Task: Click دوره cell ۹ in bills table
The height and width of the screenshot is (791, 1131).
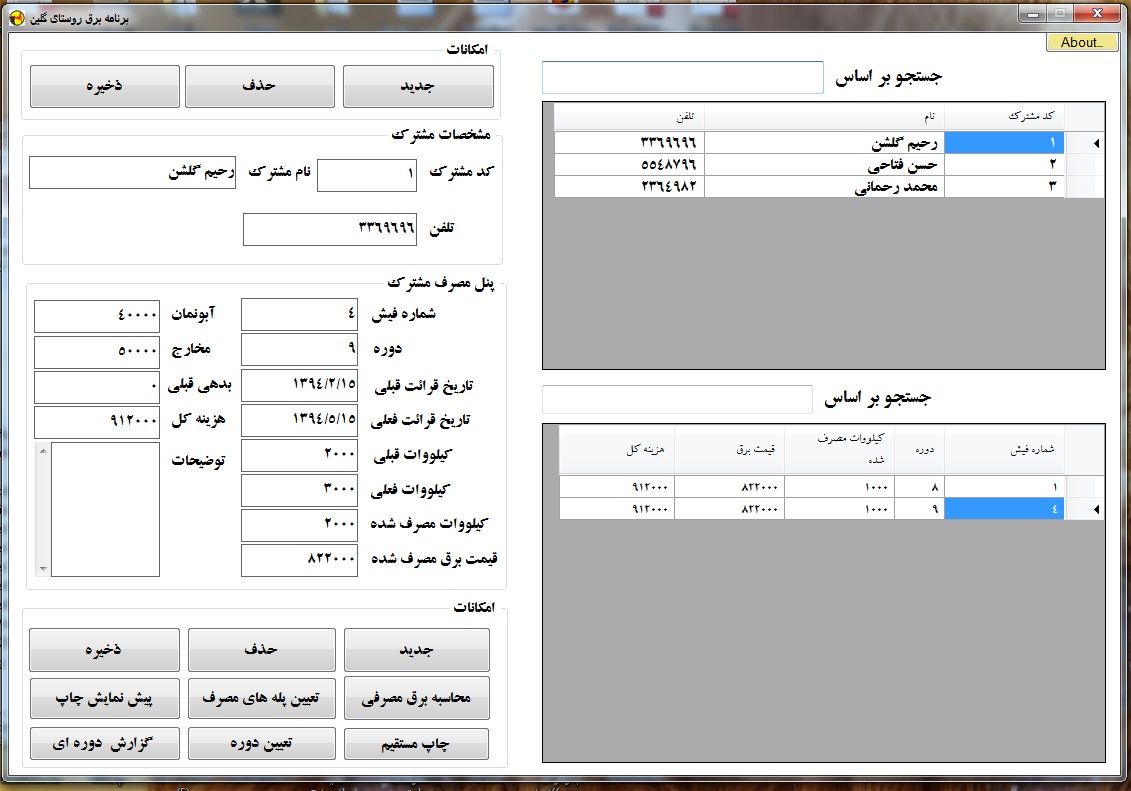Action: click(x=920, y=509)
